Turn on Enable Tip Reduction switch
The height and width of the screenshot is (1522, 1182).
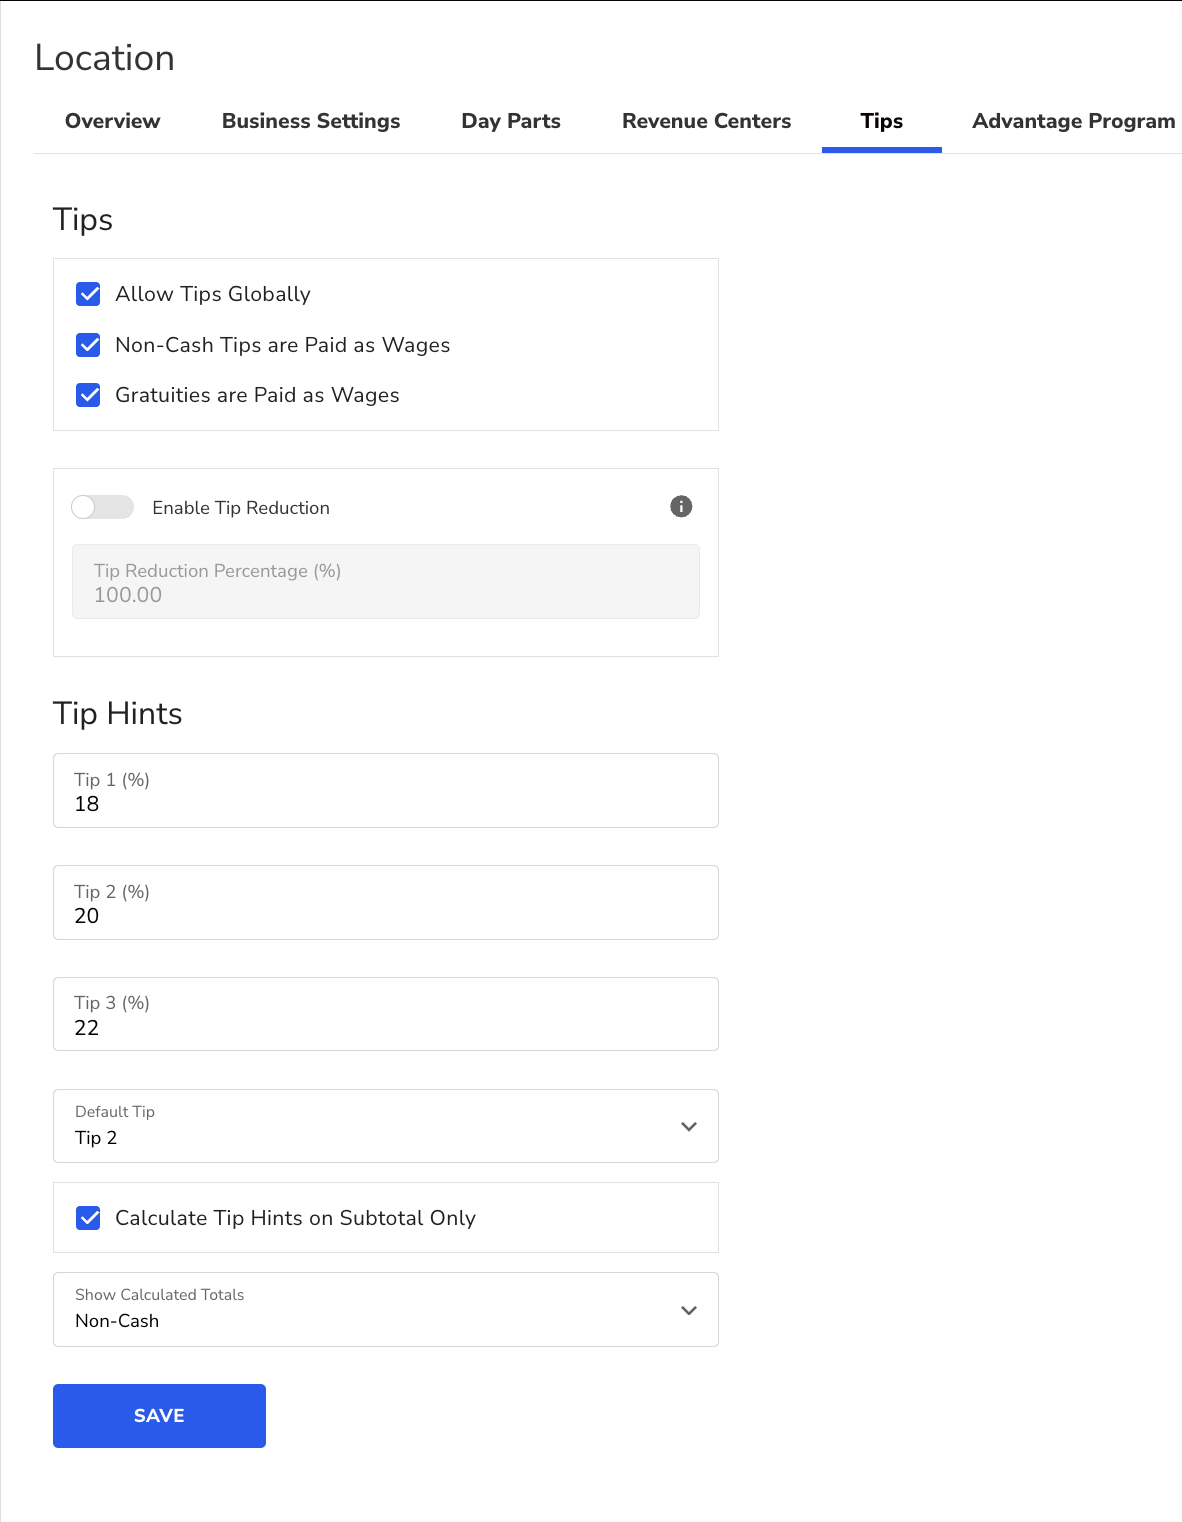pyautogui.click(x=102, y=507)
